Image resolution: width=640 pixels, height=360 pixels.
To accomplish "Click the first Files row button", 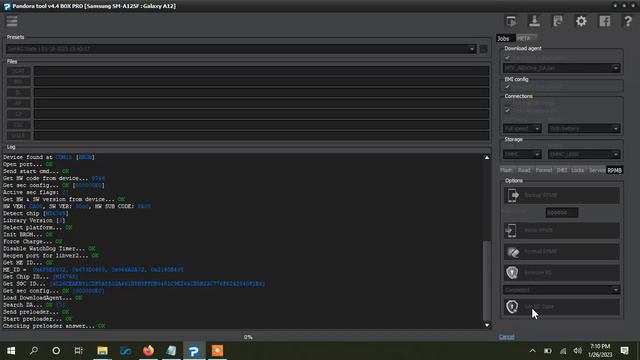I will click(x=18, y=71).
